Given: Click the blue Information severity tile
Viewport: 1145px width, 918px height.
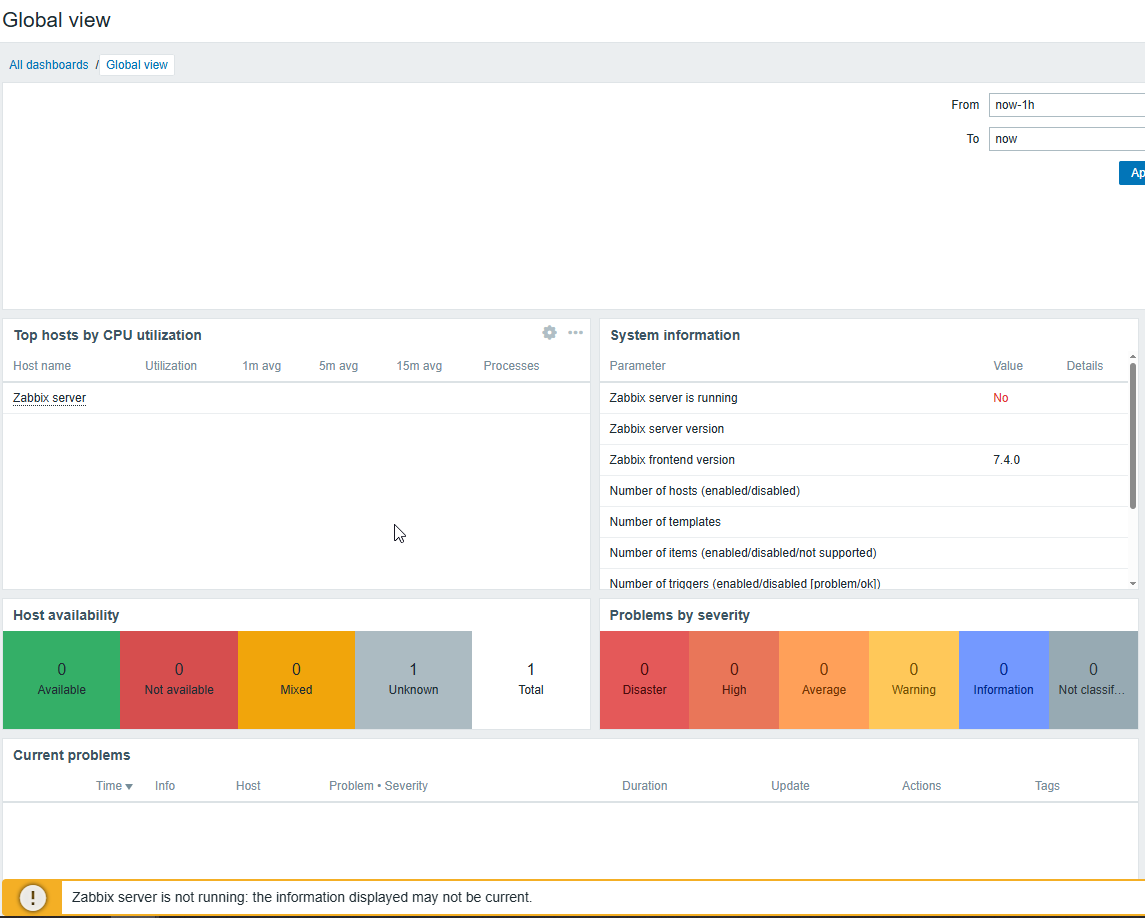Looking at the screenshot, I should point(1003,680).
